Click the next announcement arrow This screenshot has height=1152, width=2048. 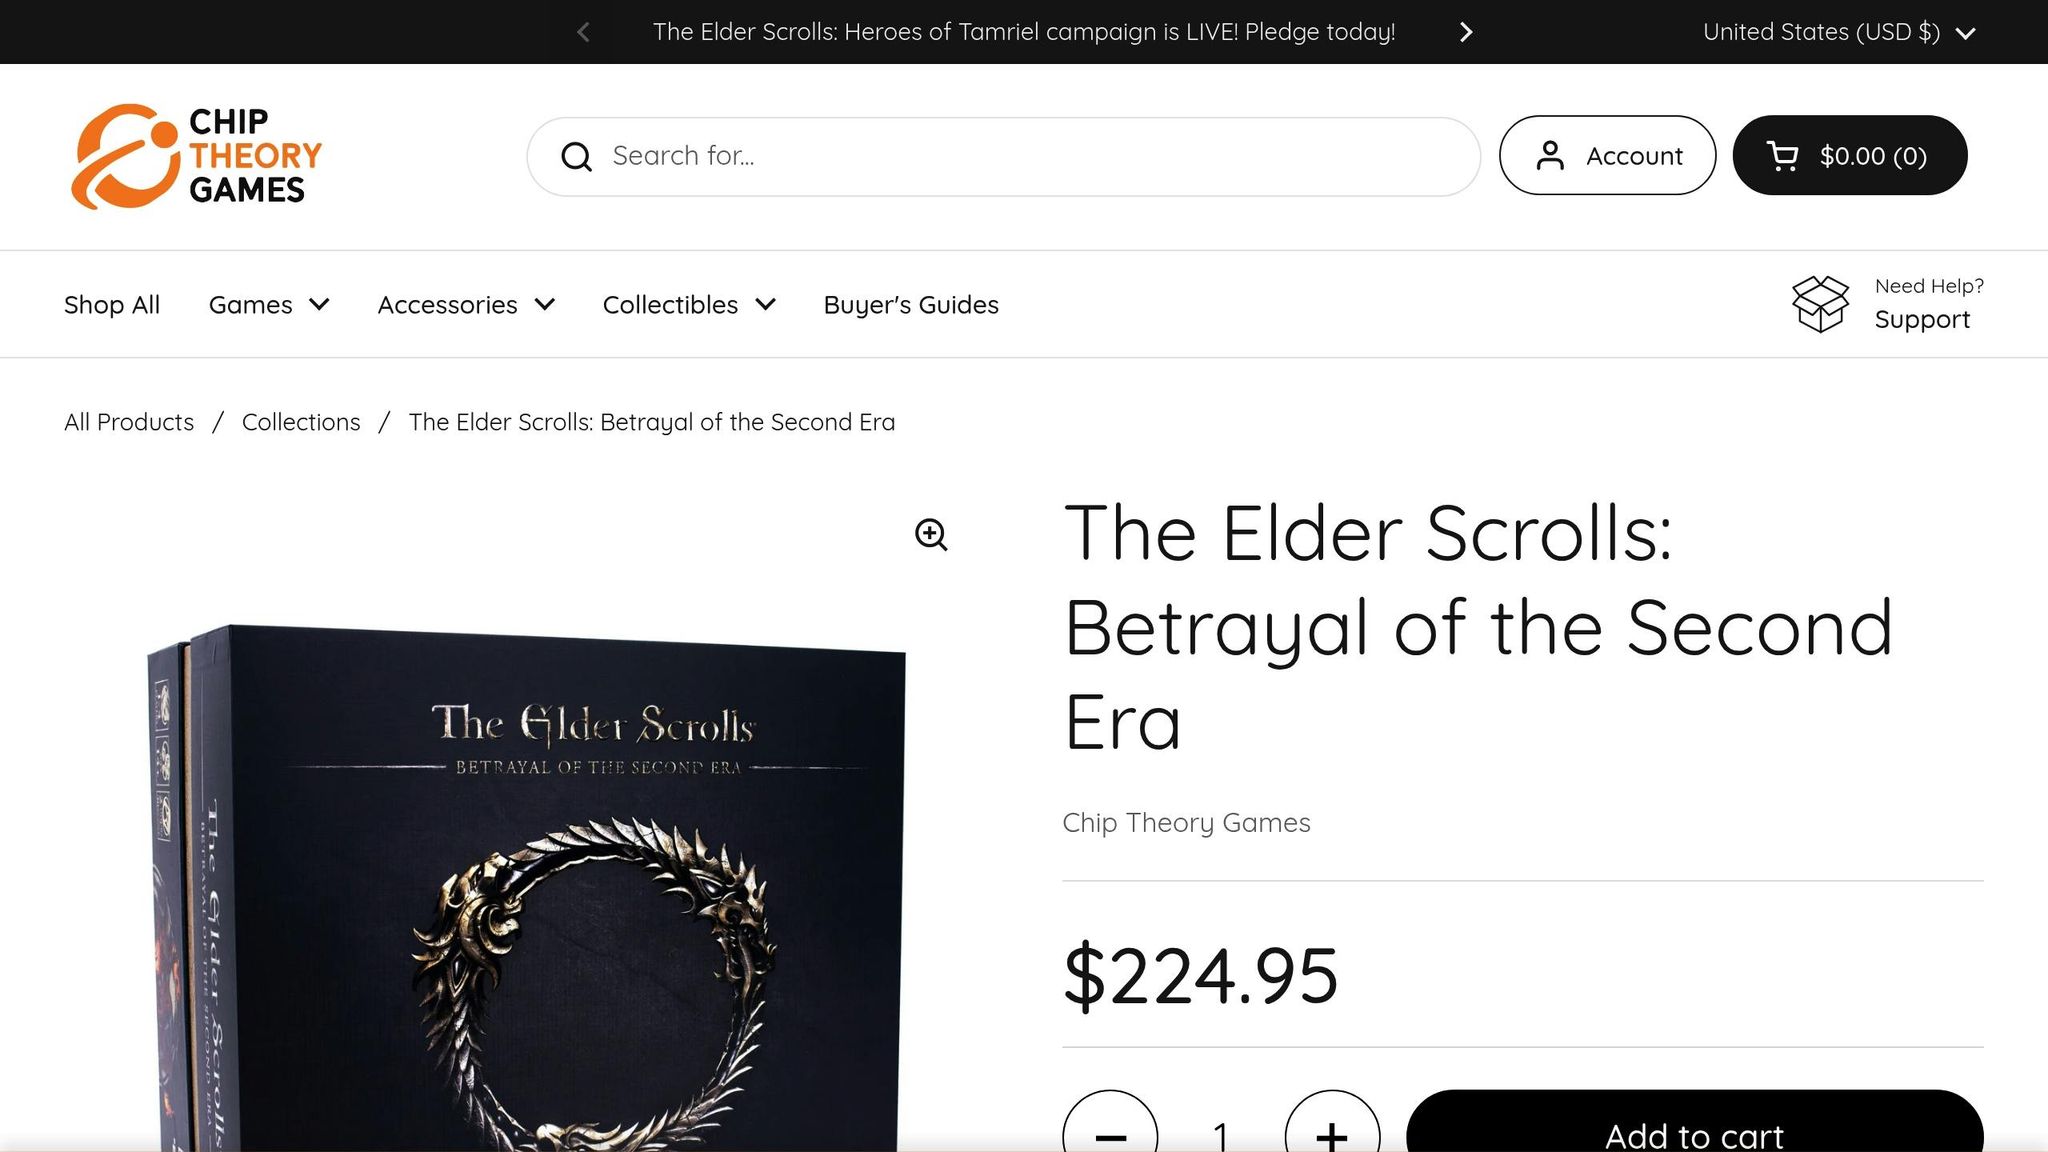click(x=1465, y=32)
